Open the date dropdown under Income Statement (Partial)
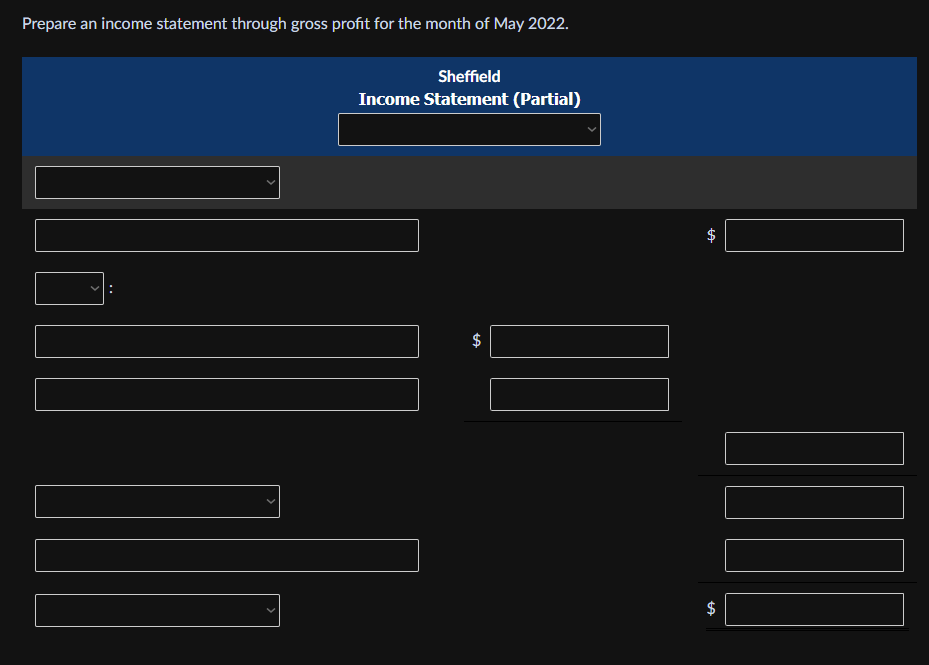Screen dimensions: 929x665 (x=469, y=129)
